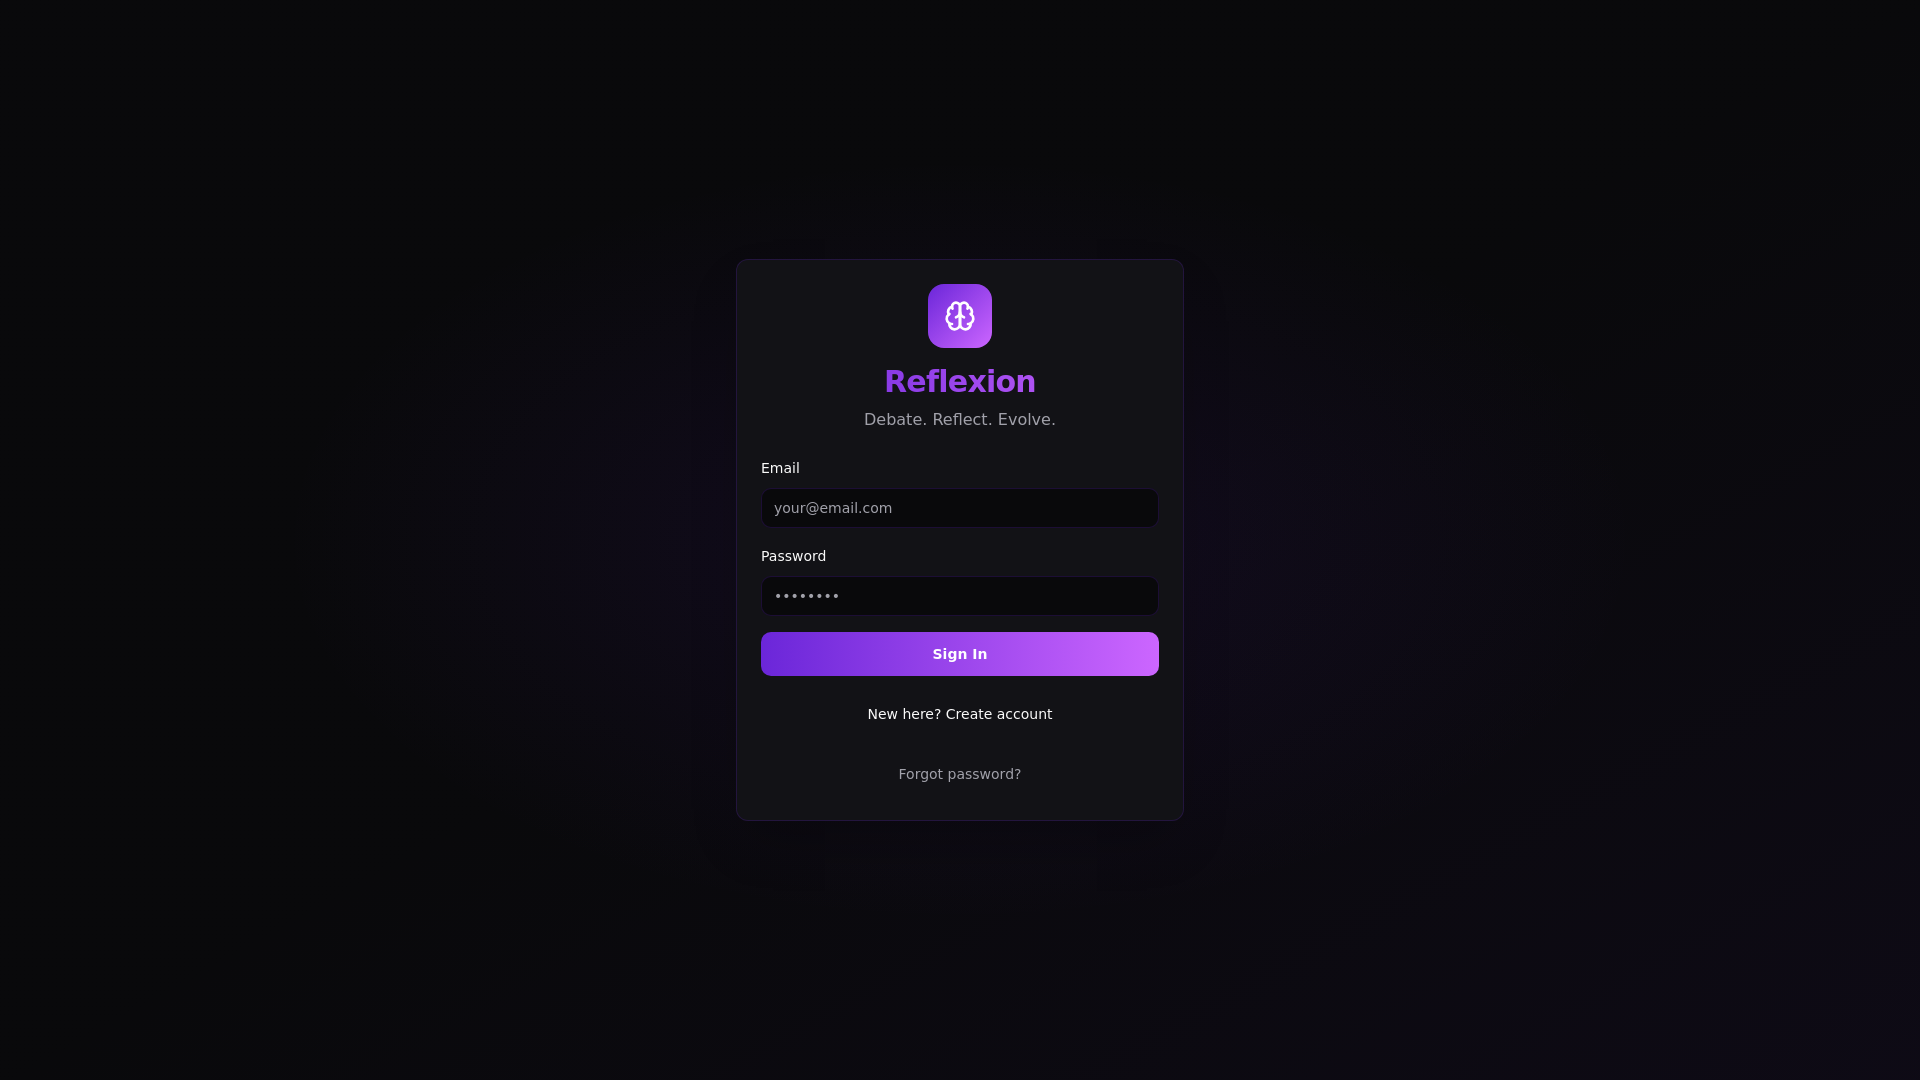Click the Reflexion brain logo icon

tap(960, 316)
